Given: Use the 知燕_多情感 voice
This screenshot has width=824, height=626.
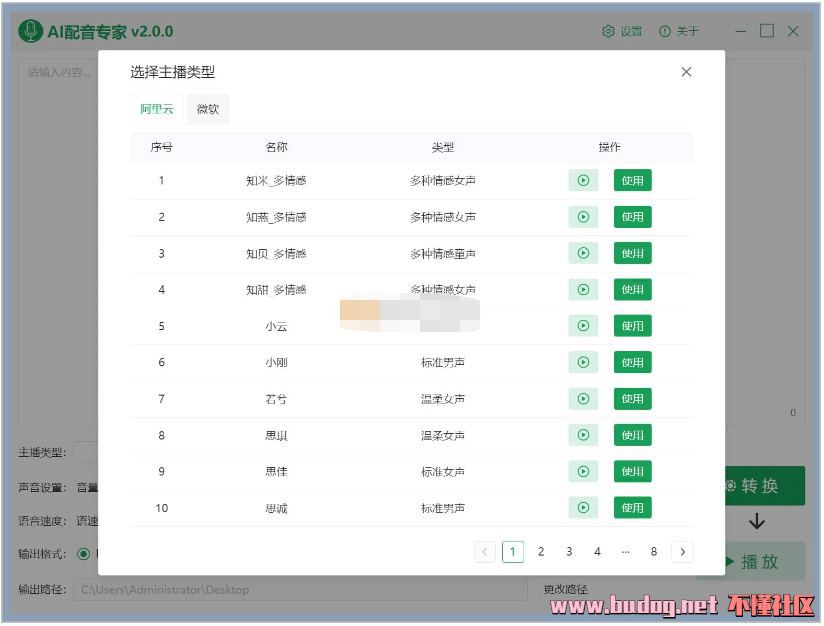Looking at the screenshot, I should 632,217.
